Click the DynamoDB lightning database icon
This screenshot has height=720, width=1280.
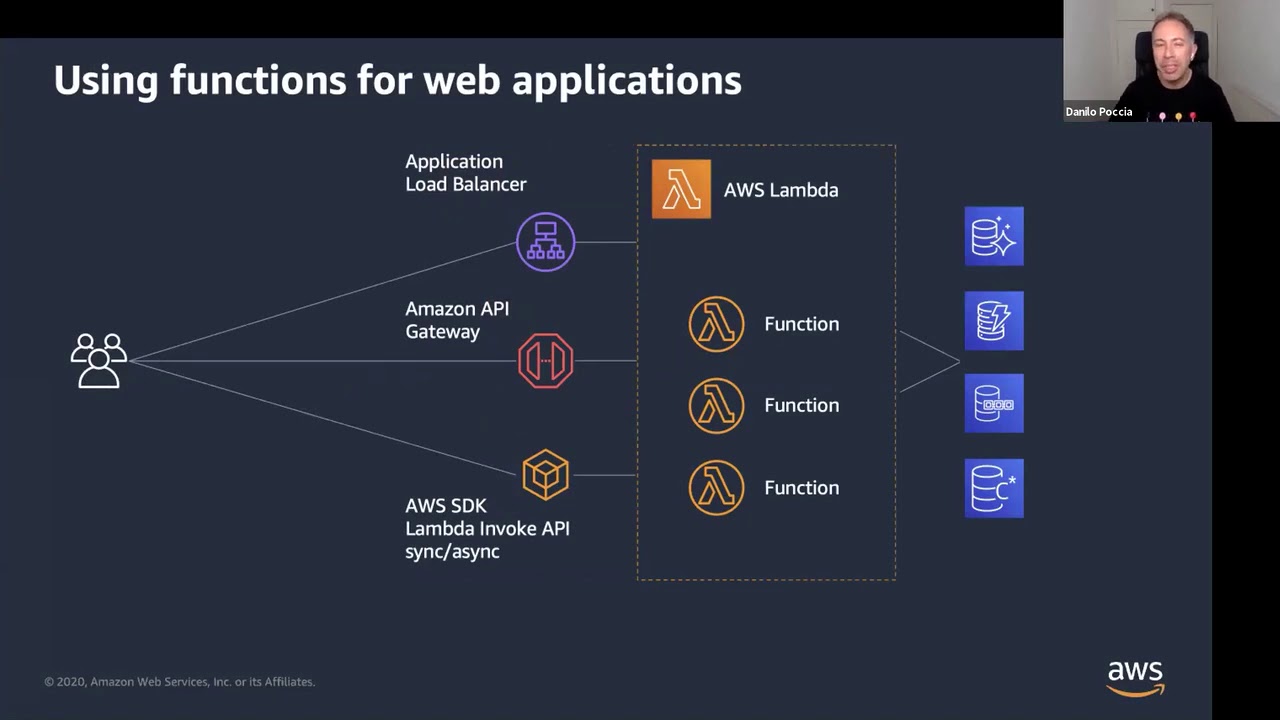pos(994,320)
